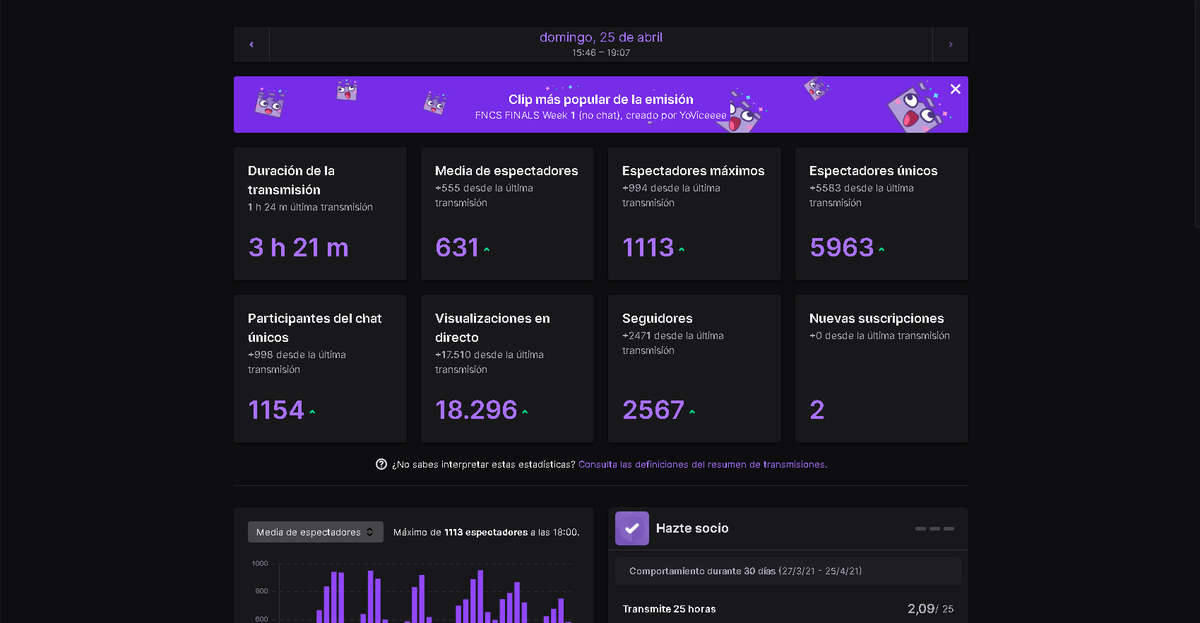Image resolution: width=1200 pixels, height=623 pixels.
Task: Click the green up arrow beside 631
Action: [487, 250]
